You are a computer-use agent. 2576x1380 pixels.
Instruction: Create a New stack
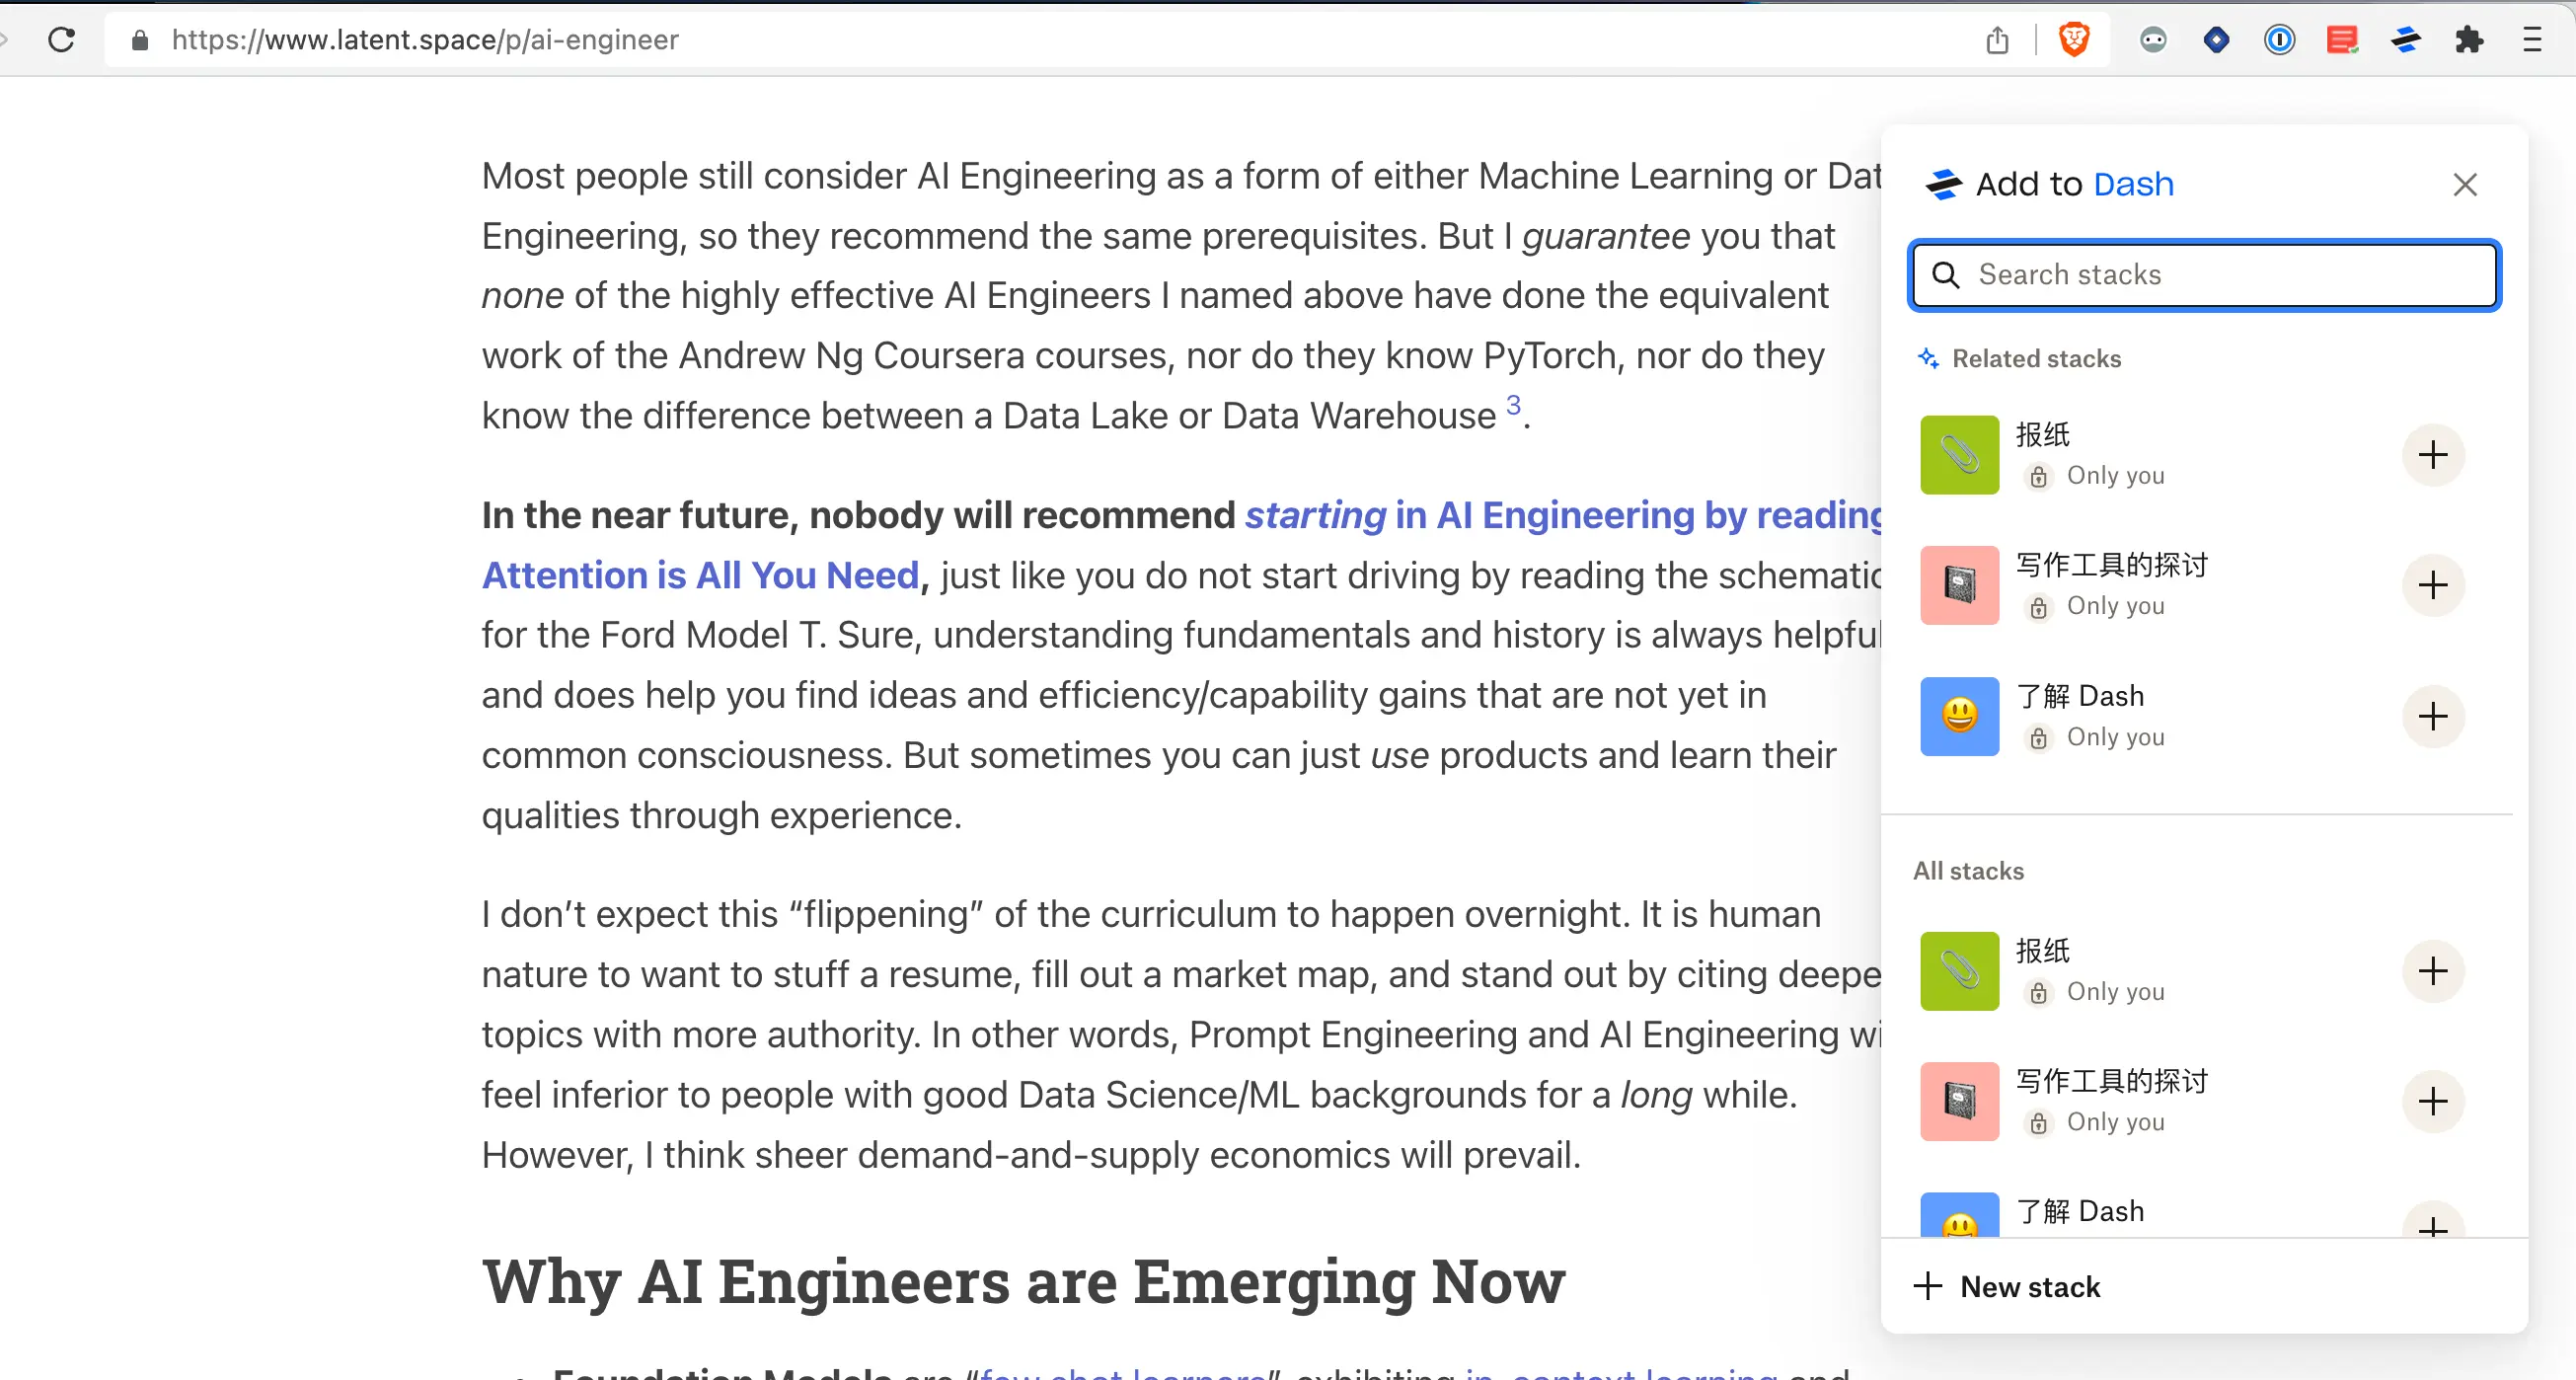point(2008,1287)
